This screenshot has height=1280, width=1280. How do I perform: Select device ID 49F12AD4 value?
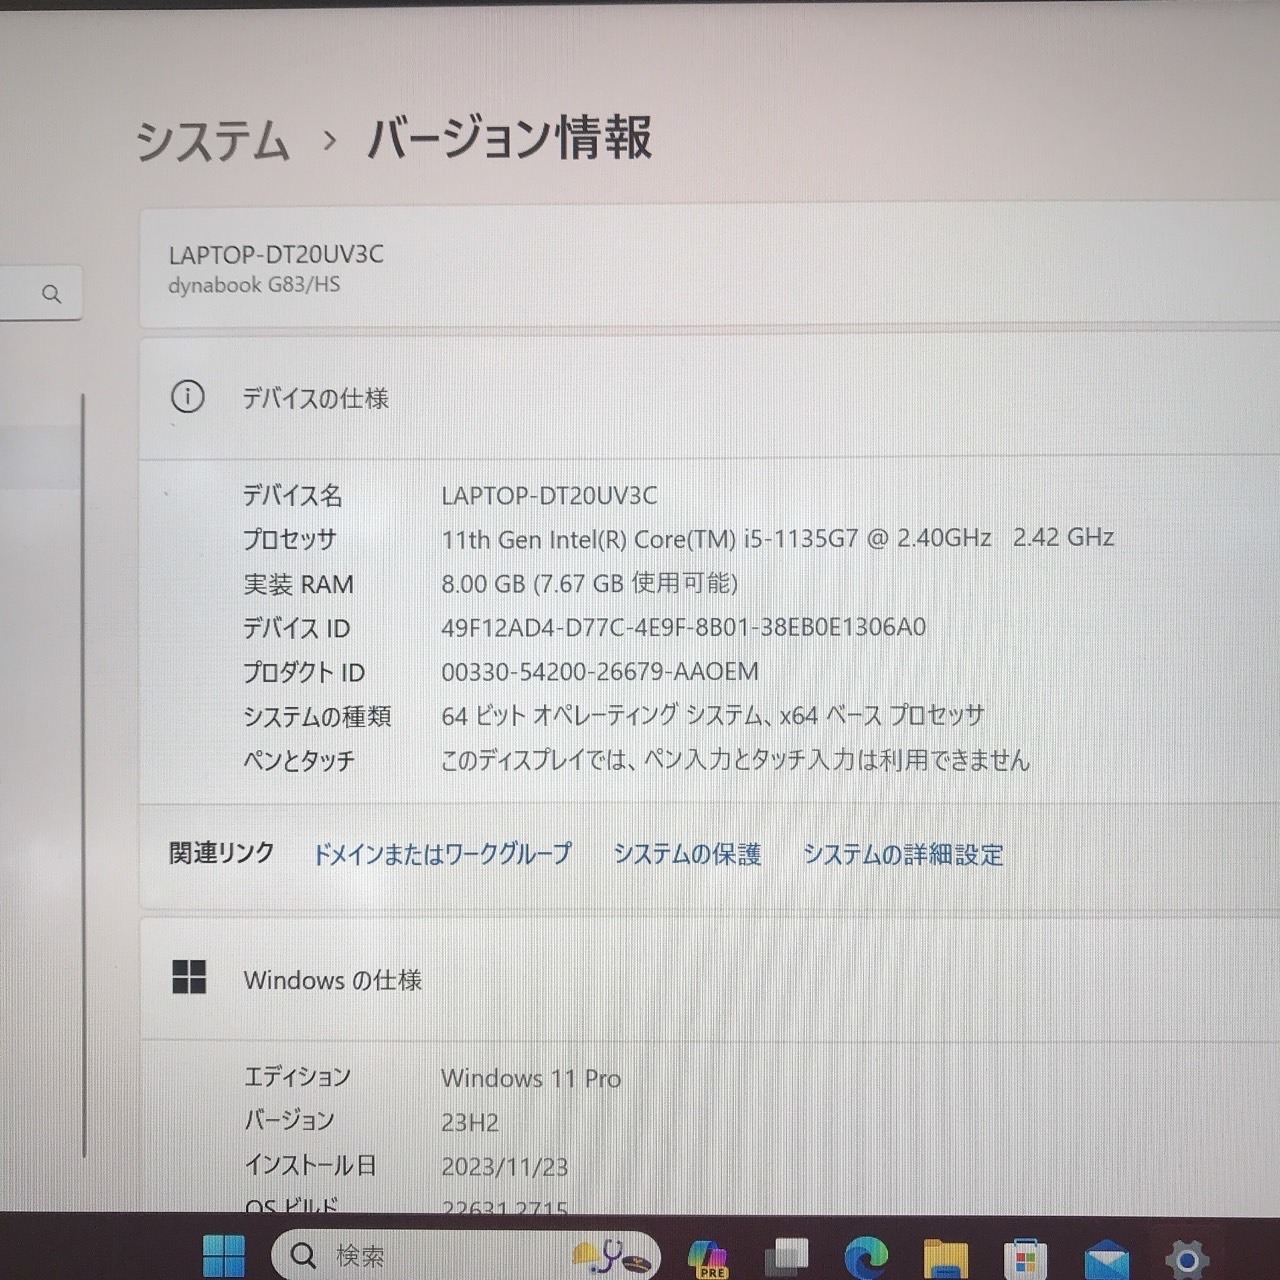coord(683,627)
